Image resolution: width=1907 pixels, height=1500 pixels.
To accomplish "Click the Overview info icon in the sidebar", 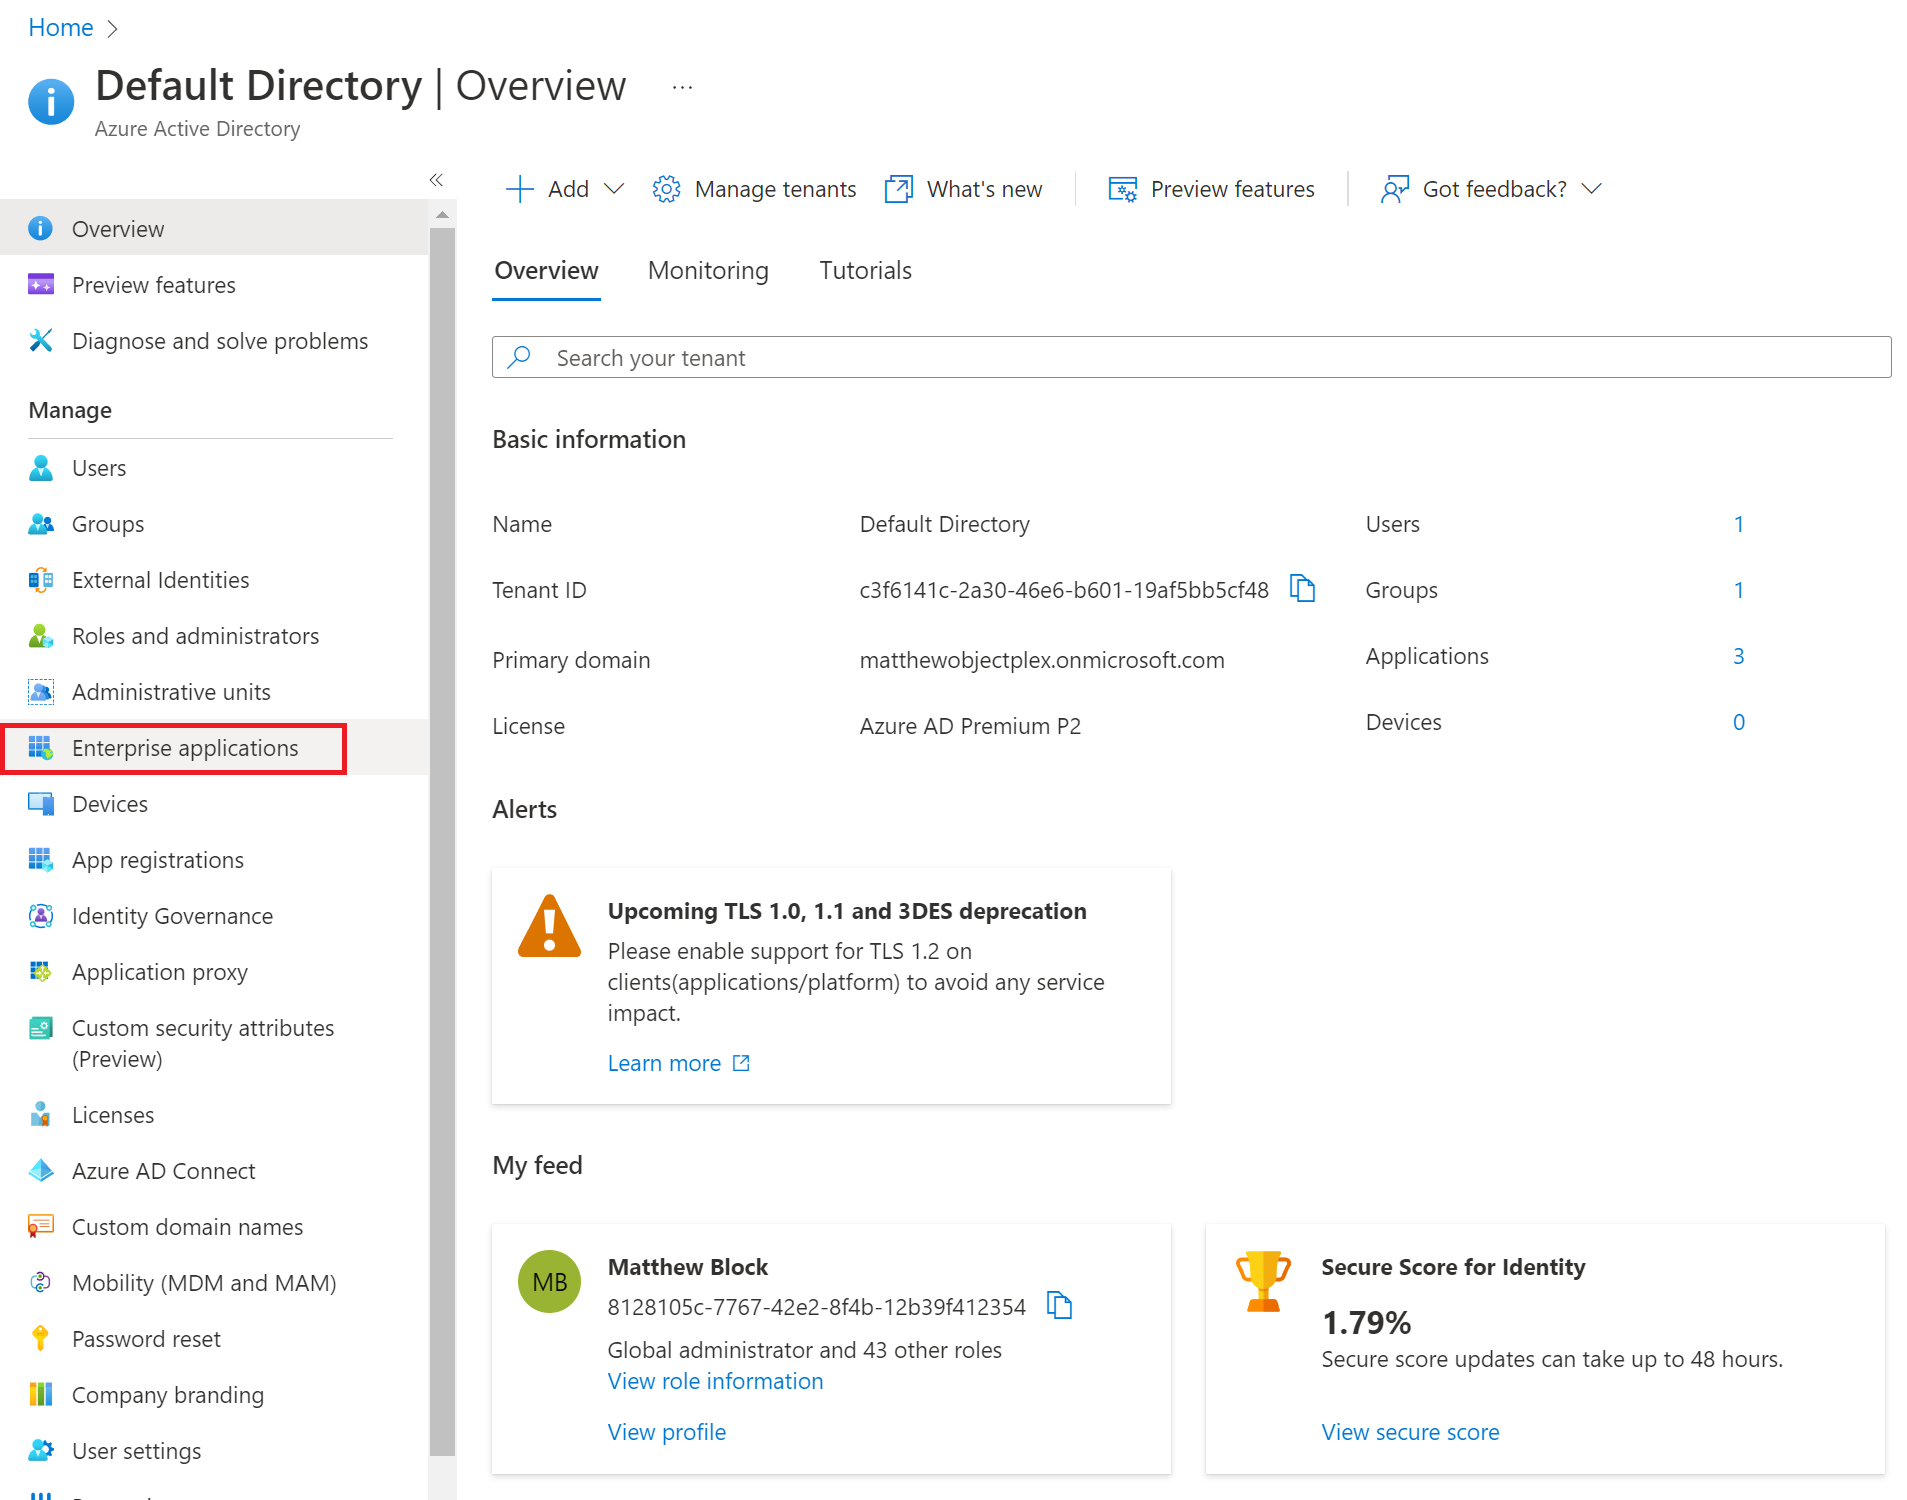I will click(x=41, y=229).
